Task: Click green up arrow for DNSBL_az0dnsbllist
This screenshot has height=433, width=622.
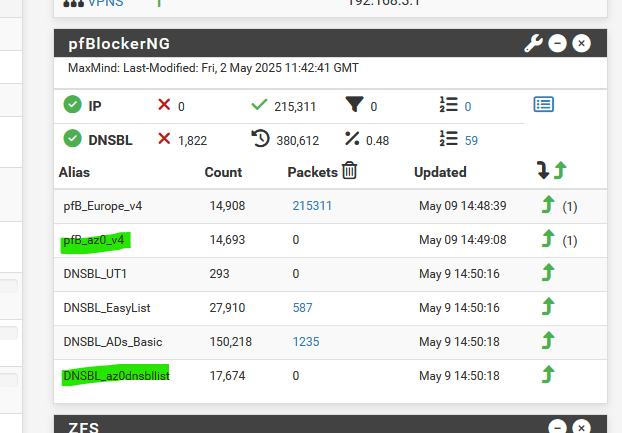Action: [548, 375]
